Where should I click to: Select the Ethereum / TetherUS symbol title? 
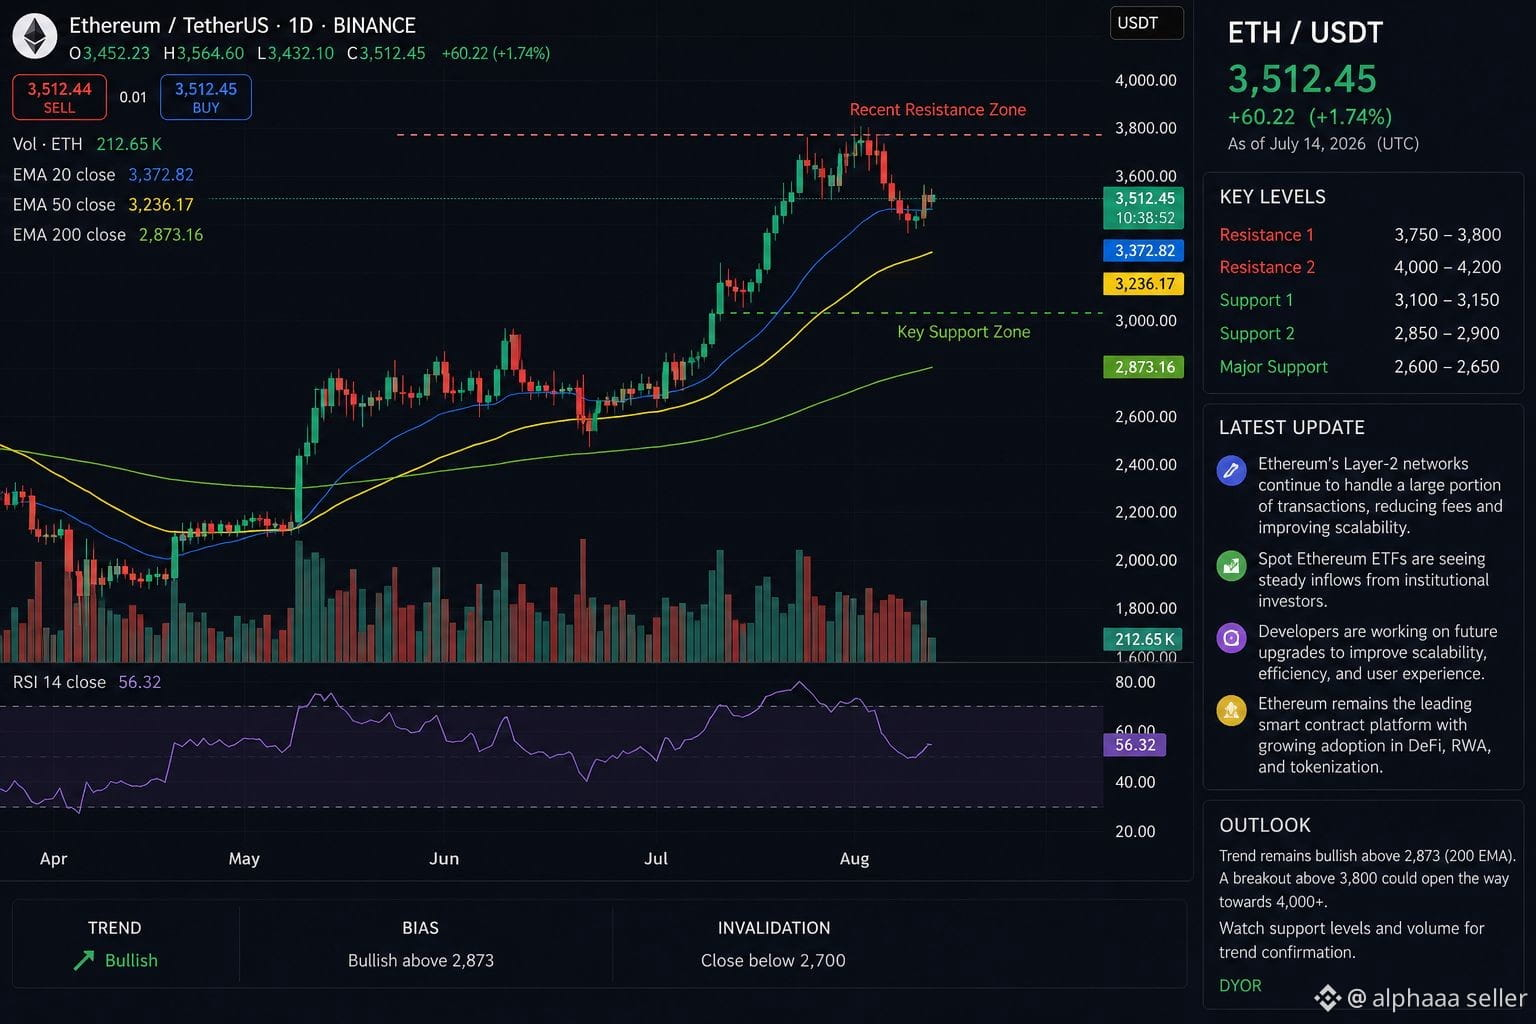pos(242,25)
